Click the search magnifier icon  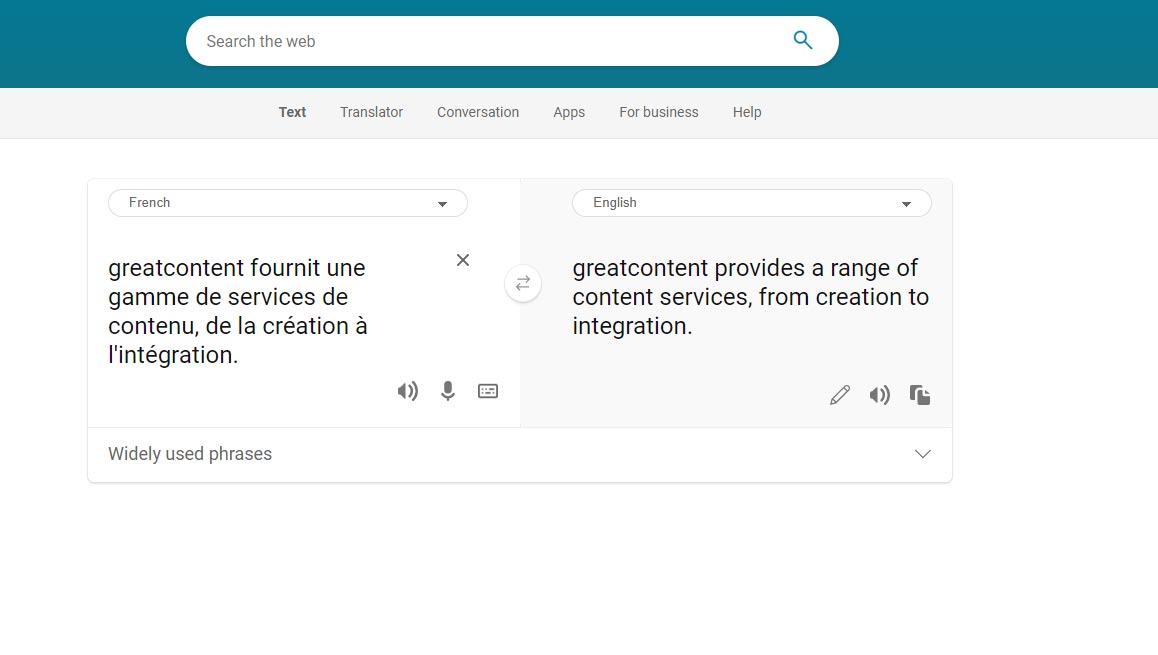(x=803, y=41)
